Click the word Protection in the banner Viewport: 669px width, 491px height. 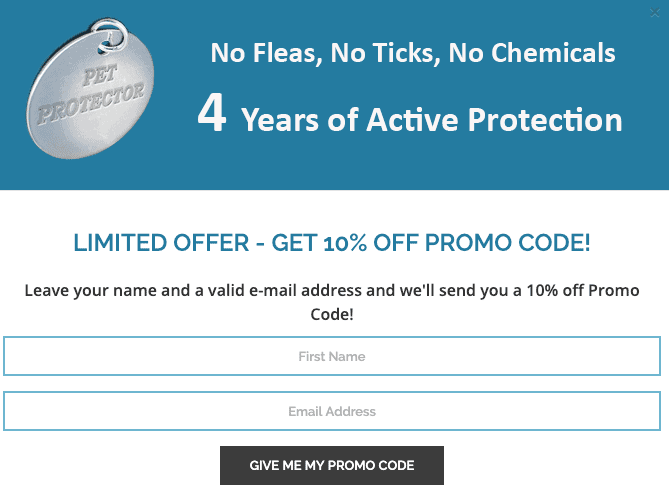[x=545, y=119]
